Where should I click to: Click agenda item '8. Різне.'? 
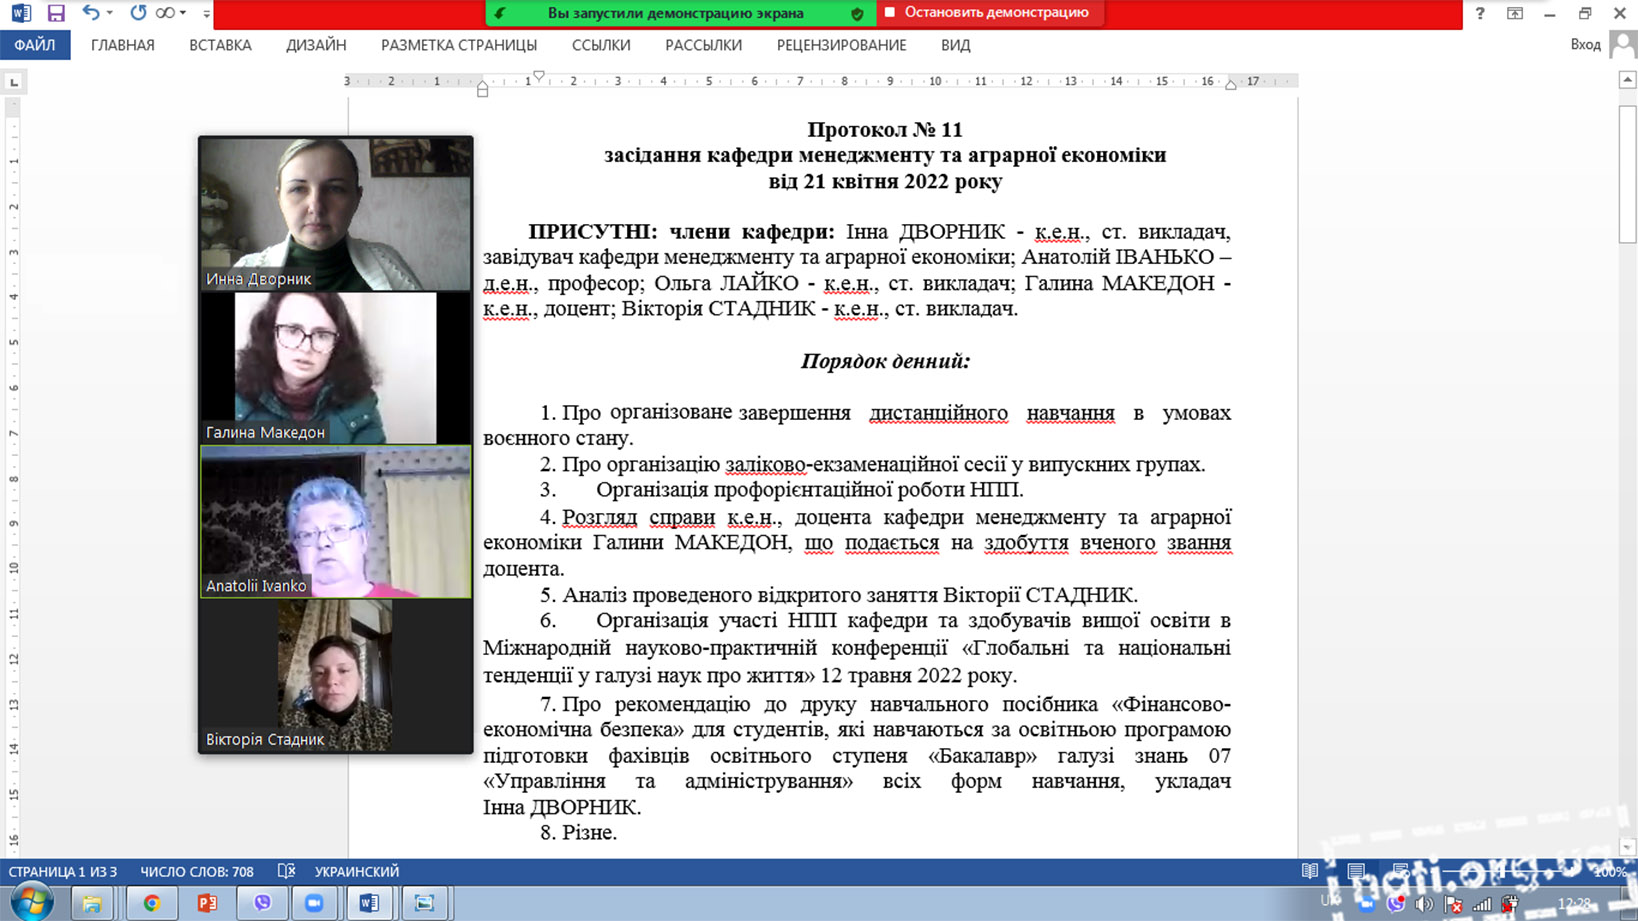(x=578, y=832)
